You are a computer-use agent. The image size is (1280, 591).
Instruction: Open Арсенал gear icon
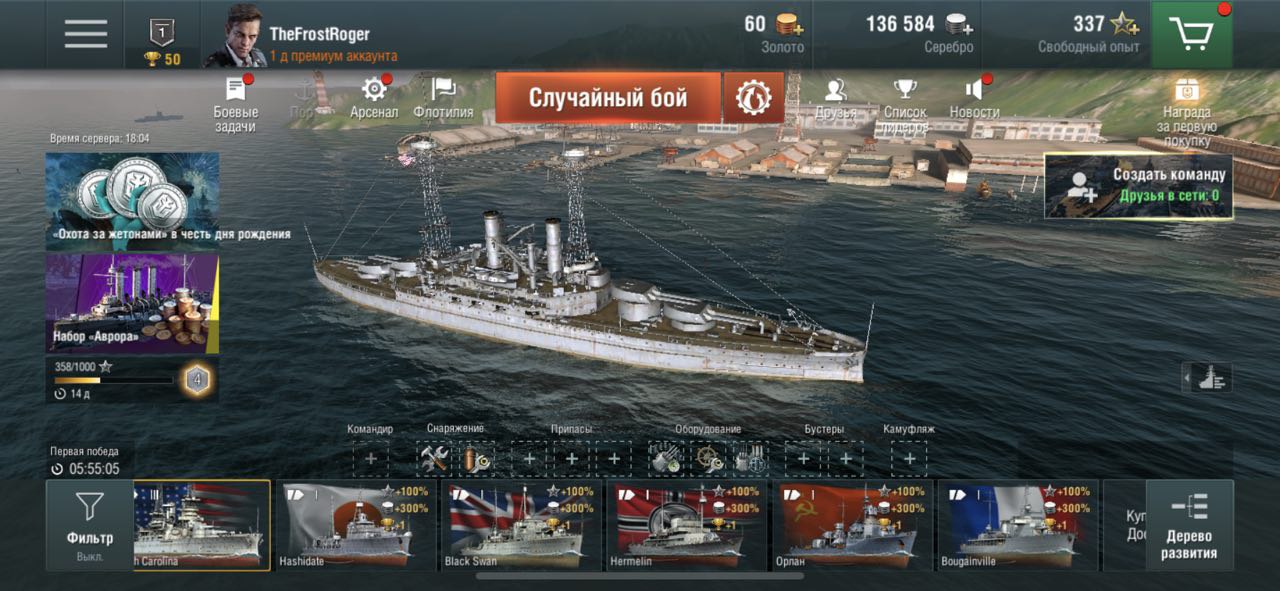374,97
